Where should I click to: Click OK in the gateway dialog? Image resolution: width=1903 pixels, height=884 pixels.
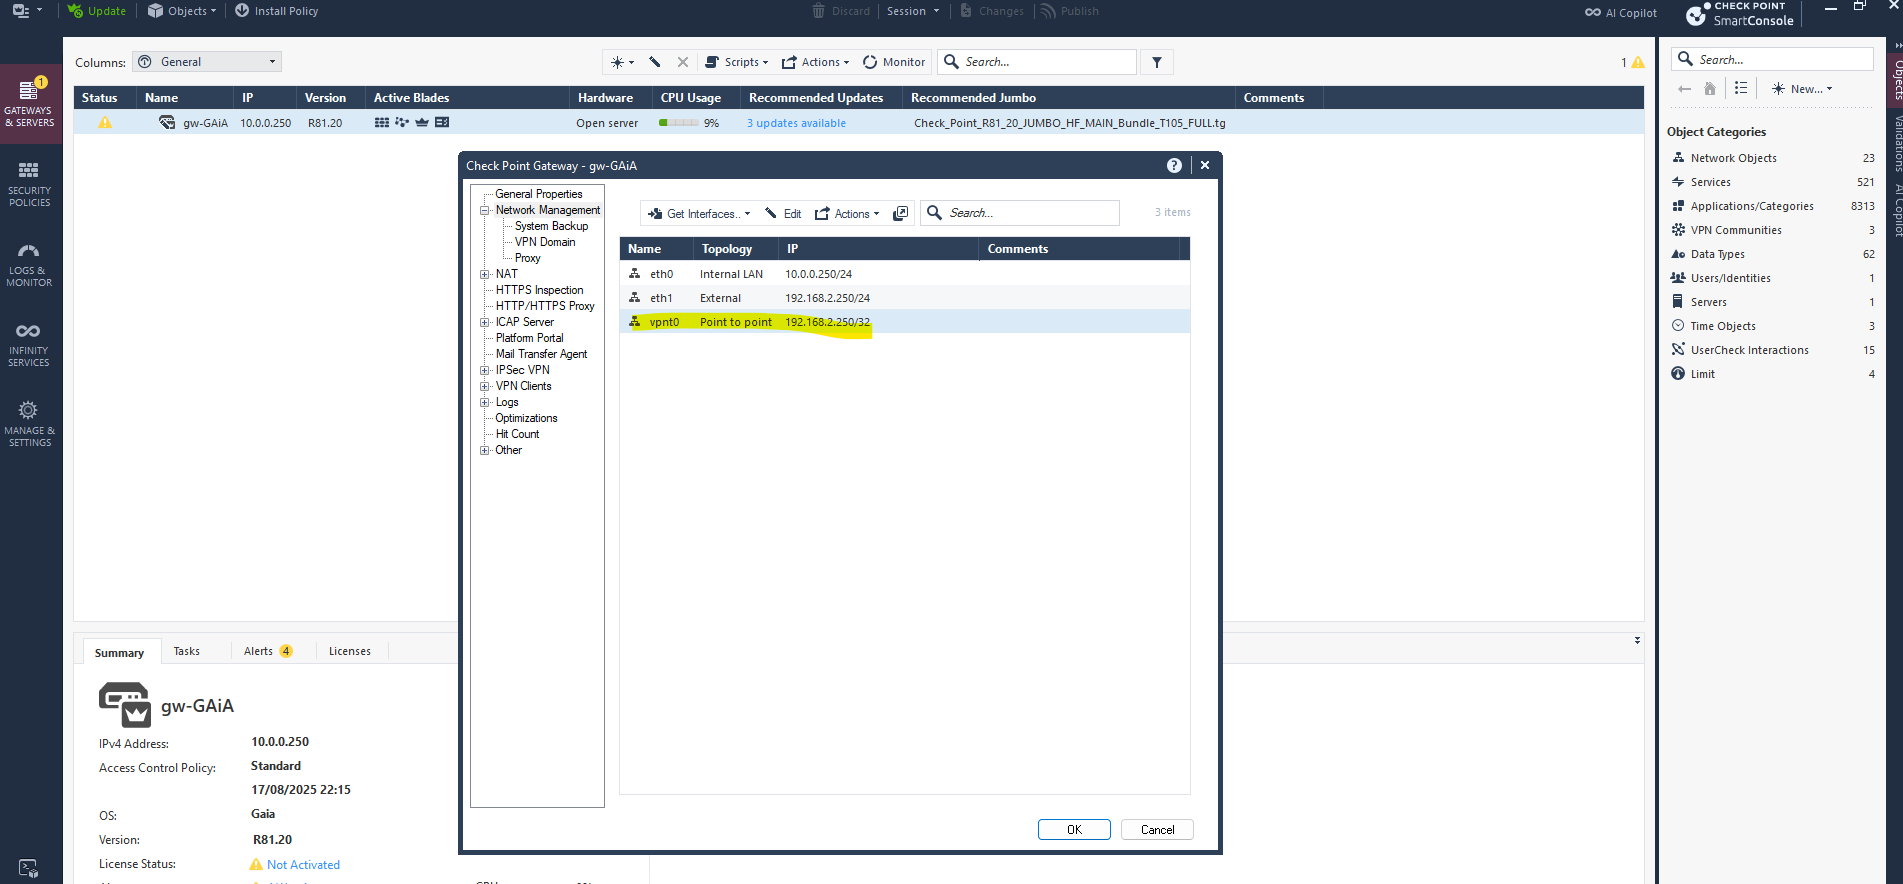tap(1074, 829)
